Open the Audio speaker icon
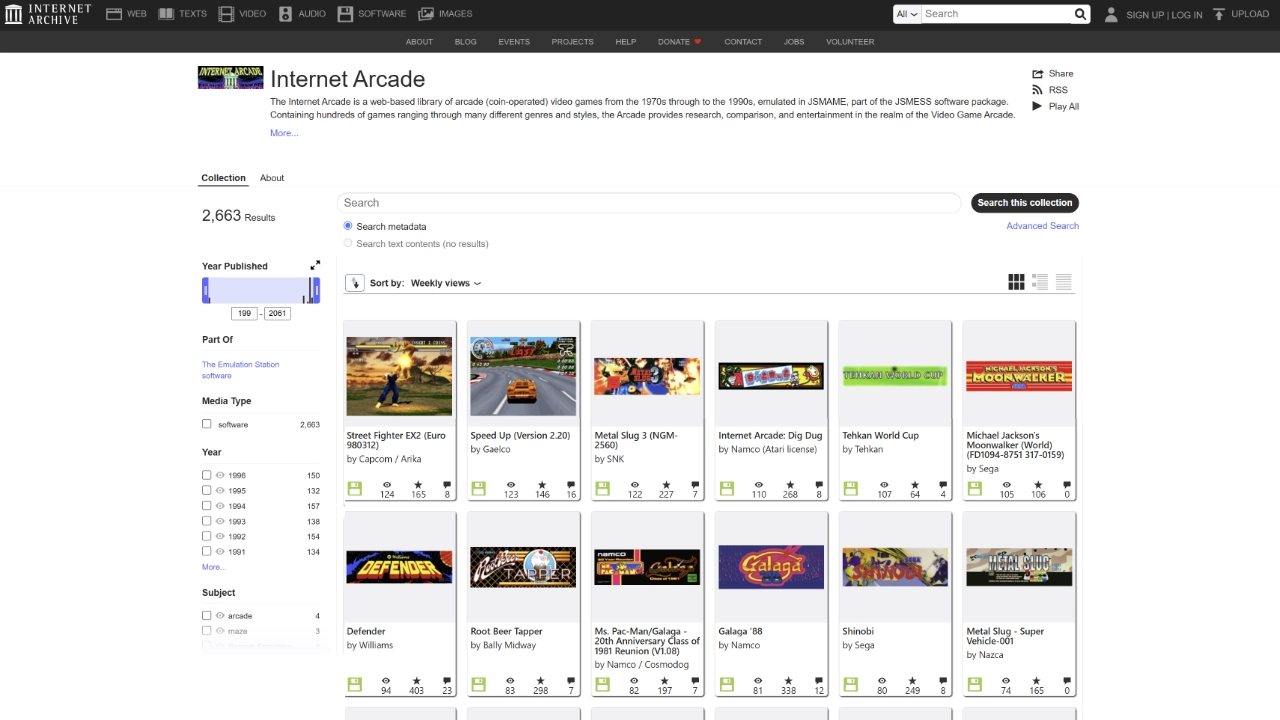The width and height of the screenshot is (1280, 720). (286, 14)
